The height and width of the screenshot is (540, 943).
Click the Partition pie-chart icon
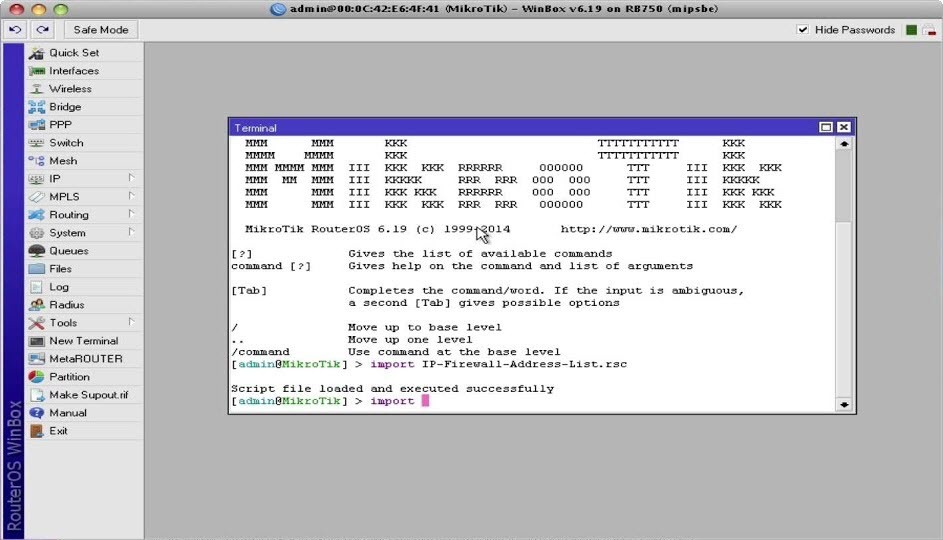tap(37, 377)
